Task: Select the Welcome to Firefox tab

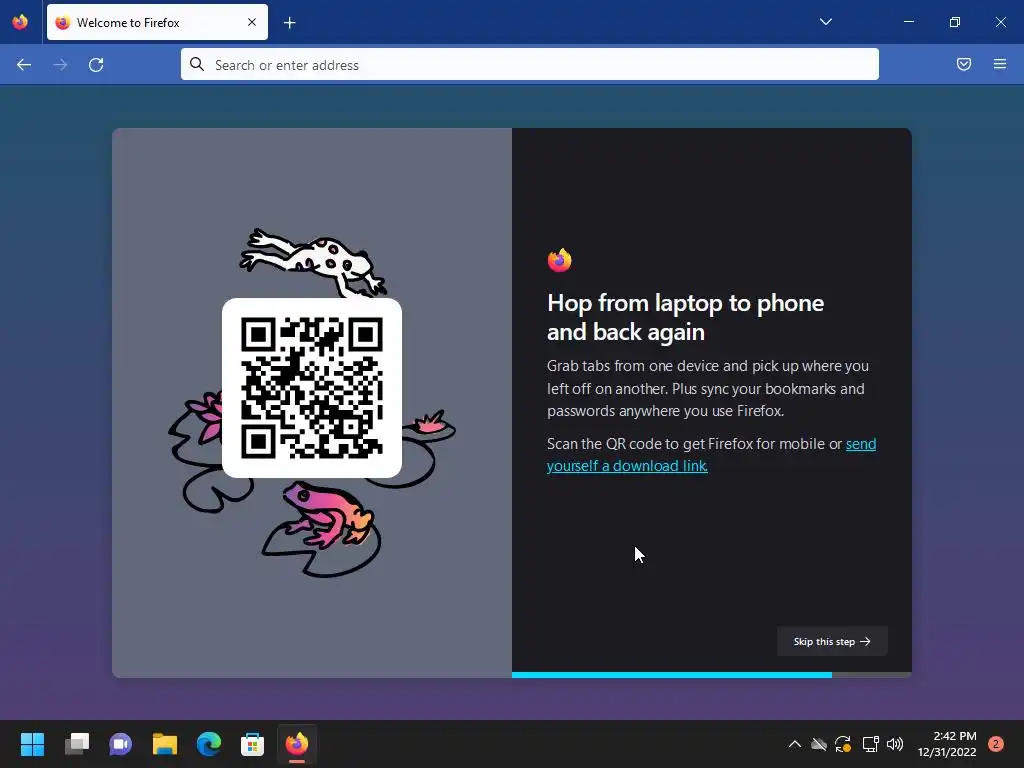Action: 157,22
